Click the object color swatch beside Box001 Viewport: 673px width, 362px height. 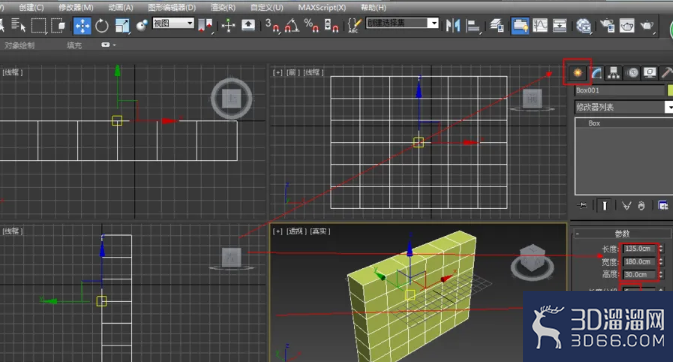click(670, 90)
